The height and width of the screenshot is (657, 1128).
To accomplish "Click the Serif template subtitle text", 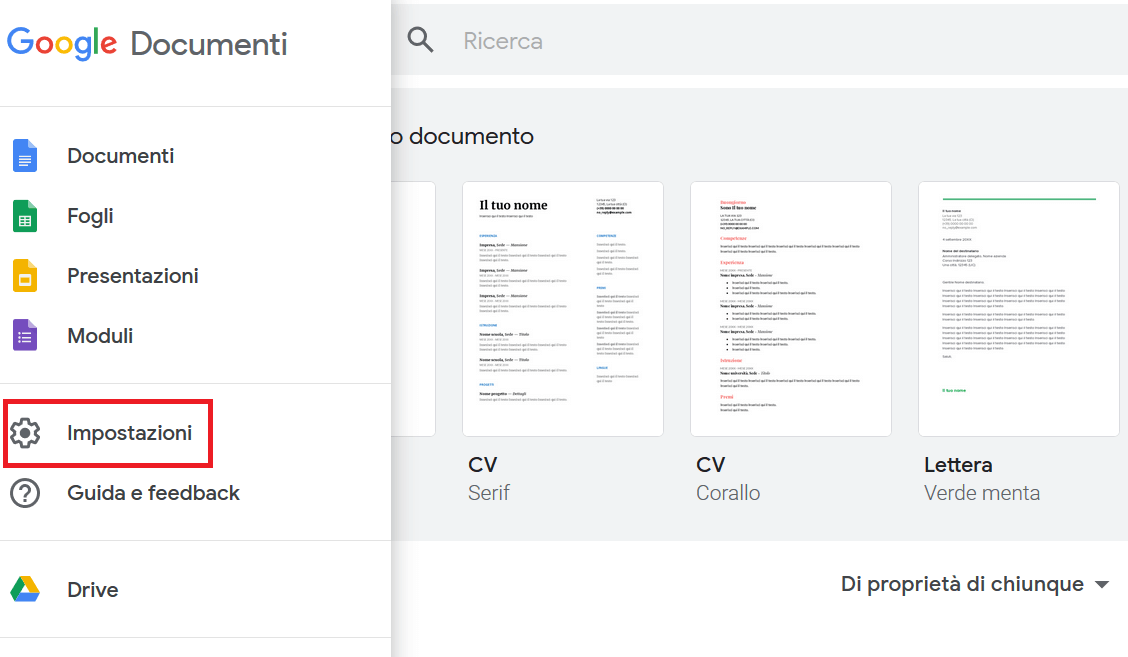I will [x=488, y=493].
